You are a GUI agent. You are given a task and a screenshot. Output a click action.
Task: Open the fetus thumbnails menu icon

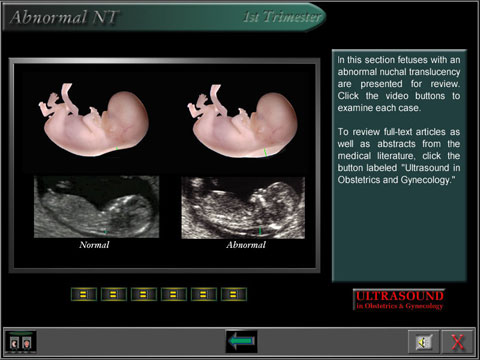click(21, 342)
